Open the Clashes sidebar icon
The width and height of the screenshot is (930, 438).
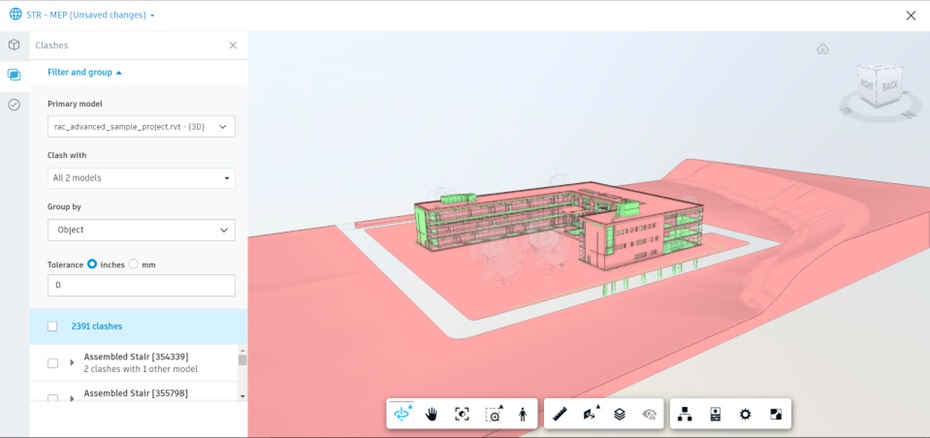[x=14, y=75]
